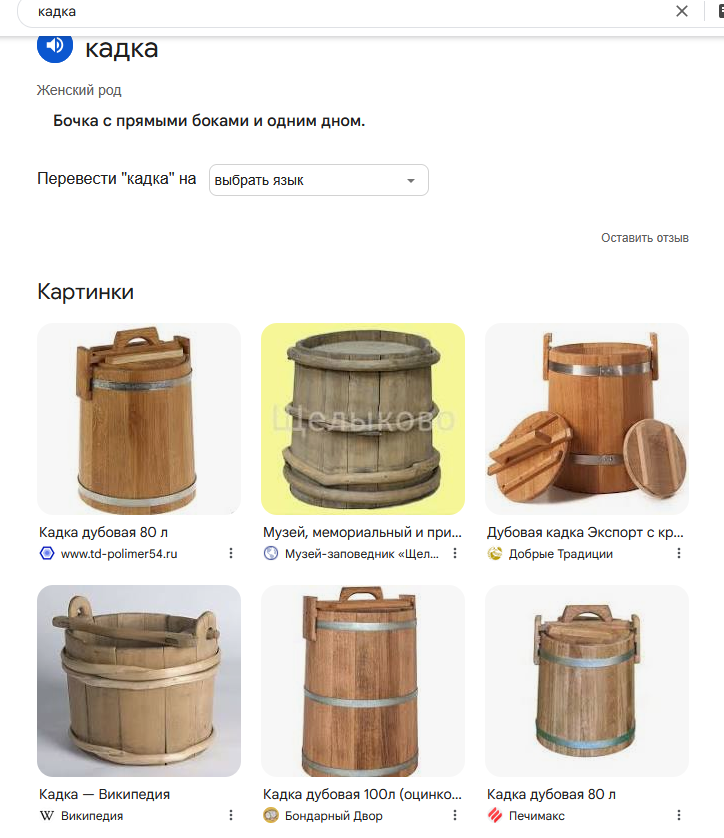
Task: Open more options for Печимакс result
Action: point(679,815)
